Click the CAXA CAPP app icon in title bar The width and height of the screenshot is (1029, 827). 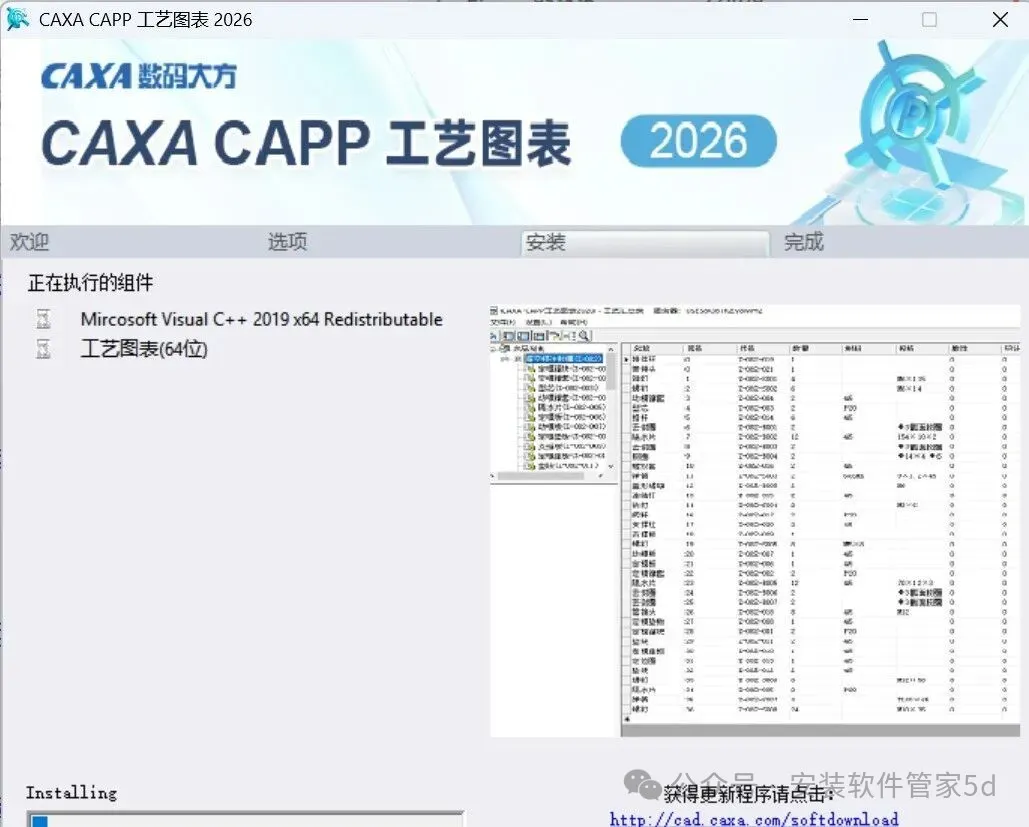(17, 20)
